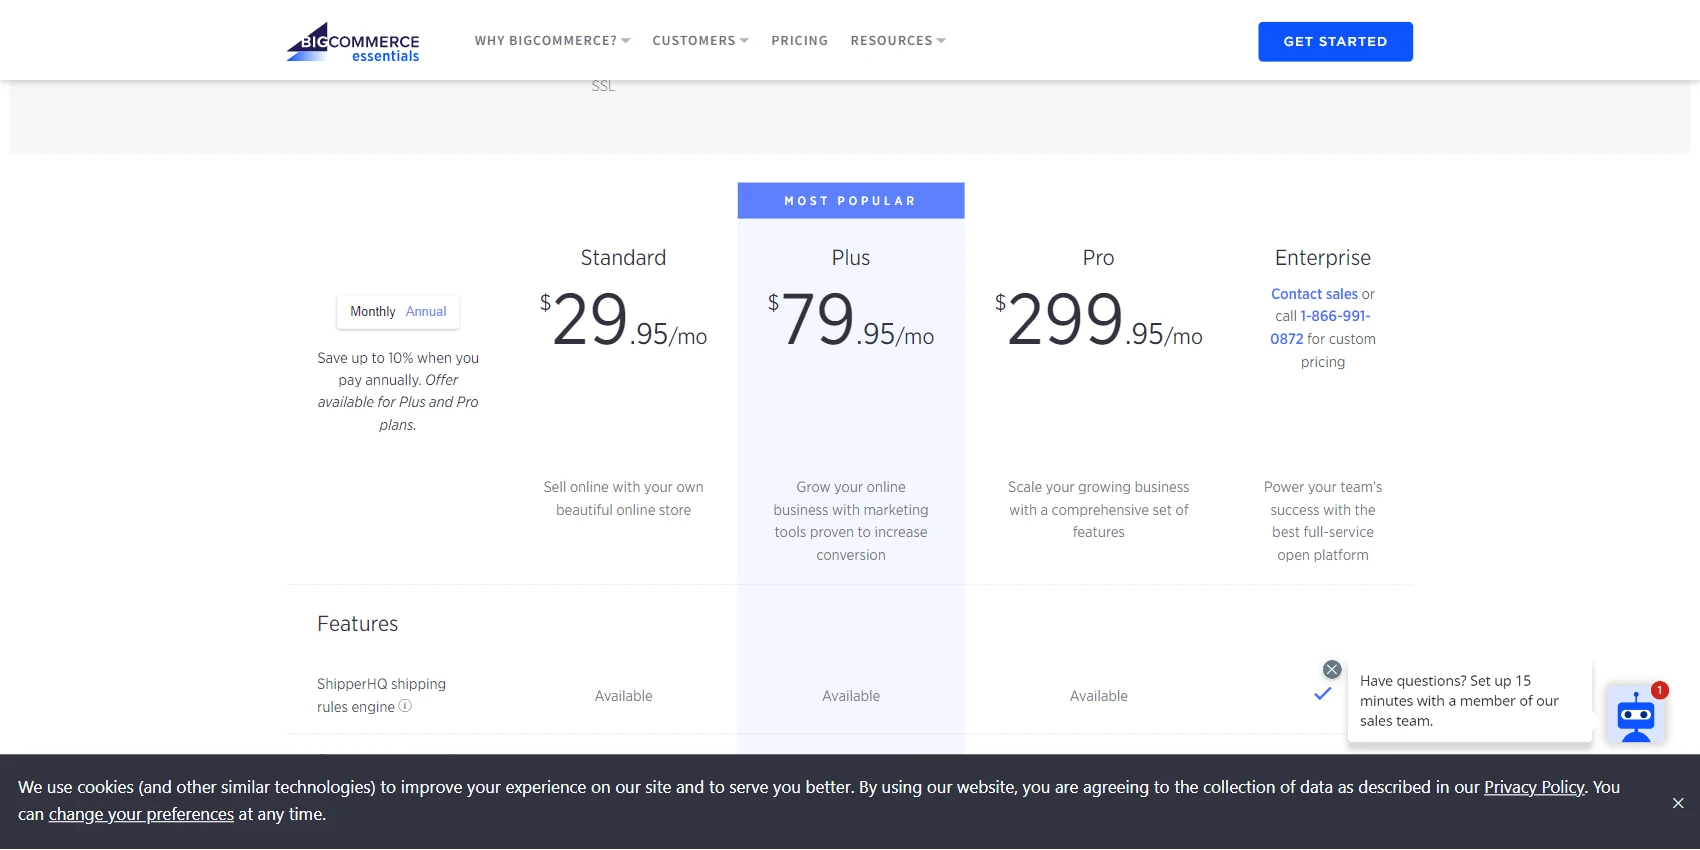Expand the Resources dropdown
This screenshot has height=850, width=1700.
click(x=898, y=41)
